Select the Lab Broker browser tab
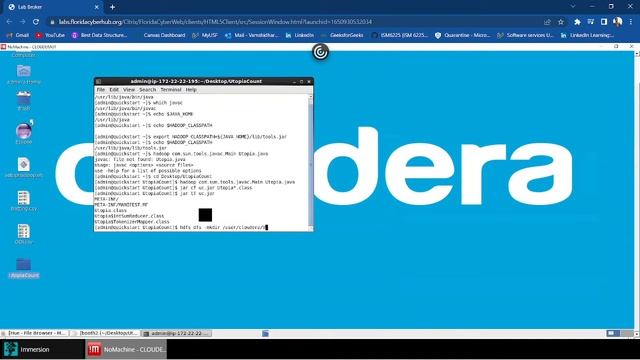Screen dimensions: 640x360 (x=52, y=7)
